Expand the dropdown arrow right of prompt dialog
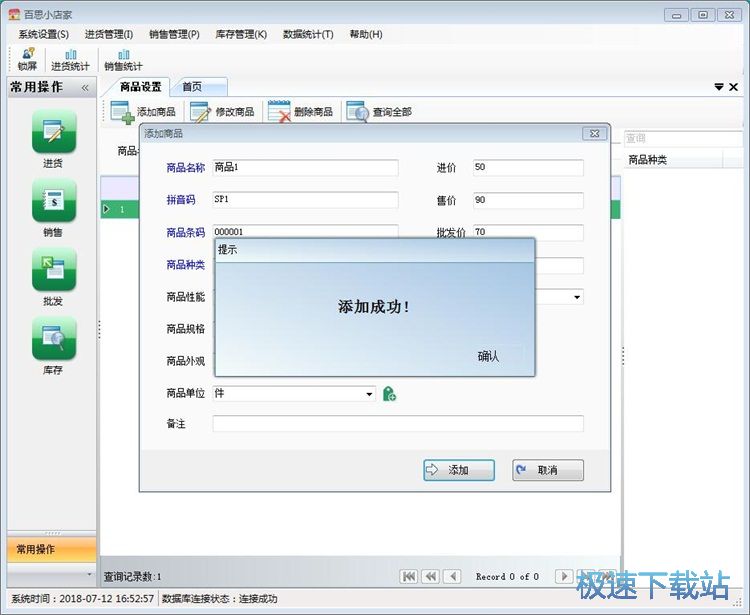750x615 pixels. coord(577,297)
